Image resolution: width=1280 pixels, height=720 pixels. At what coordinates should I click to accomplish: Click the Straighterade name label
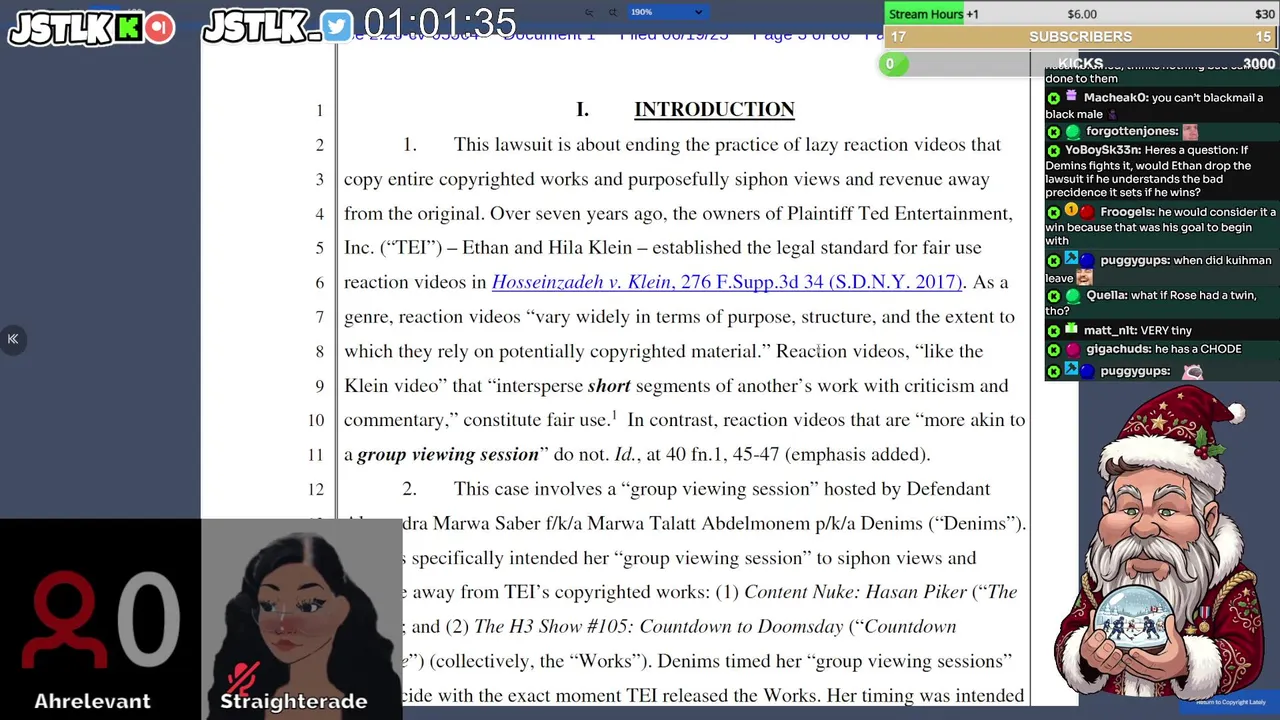(294, 701)
